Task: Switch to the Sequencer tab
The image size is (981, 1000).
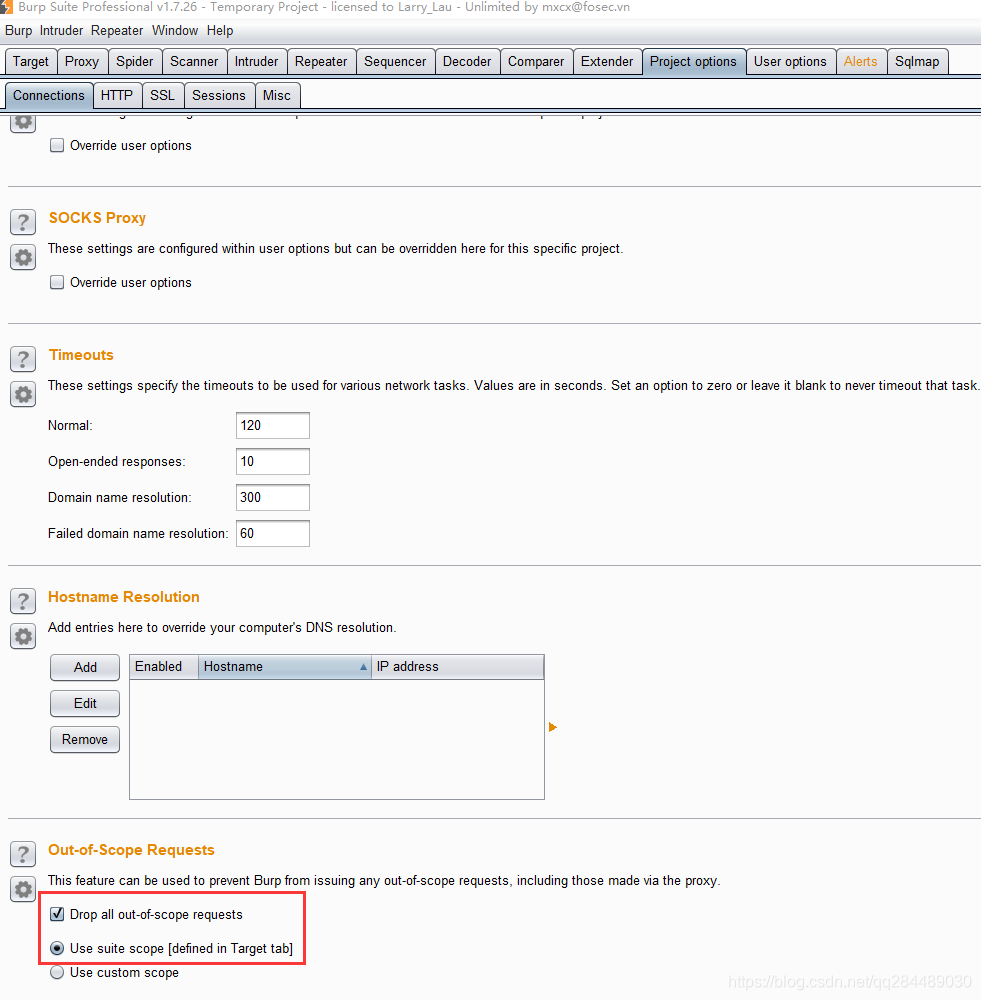Action: coord(395,61)
